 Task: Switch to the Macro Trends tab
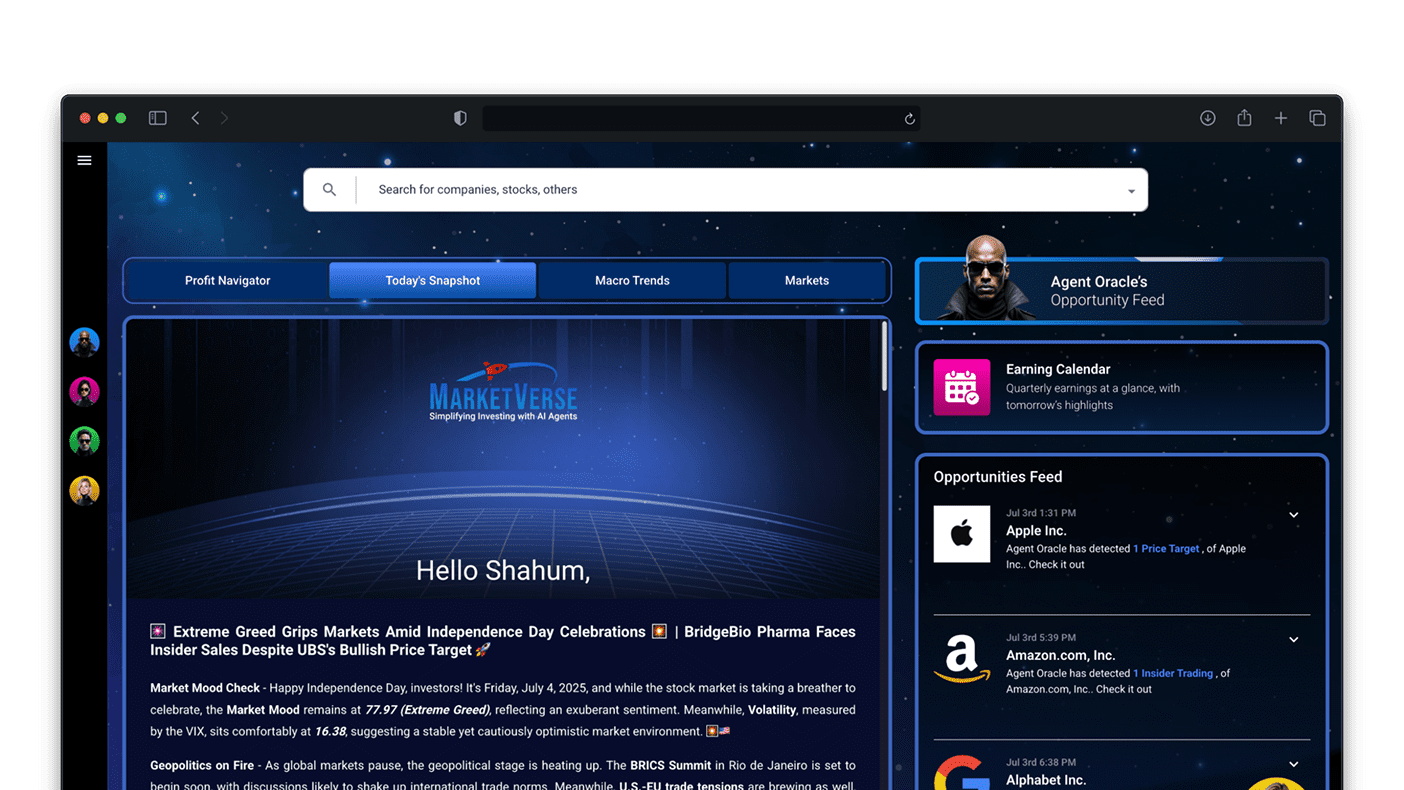pyautogui.click(x=632, y=281)
